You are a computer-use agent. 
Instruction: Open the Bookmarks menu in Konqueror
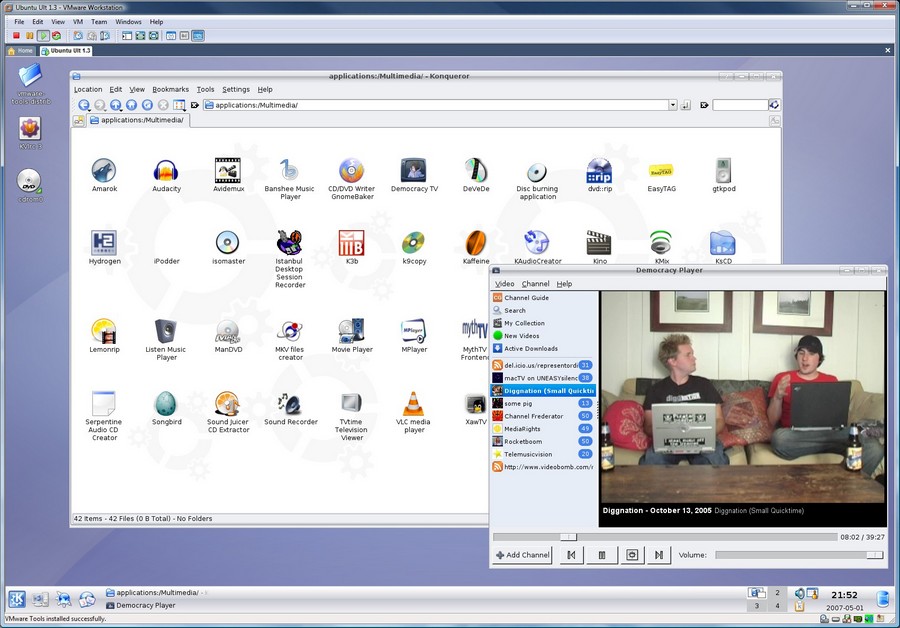(x=170, y=90)
